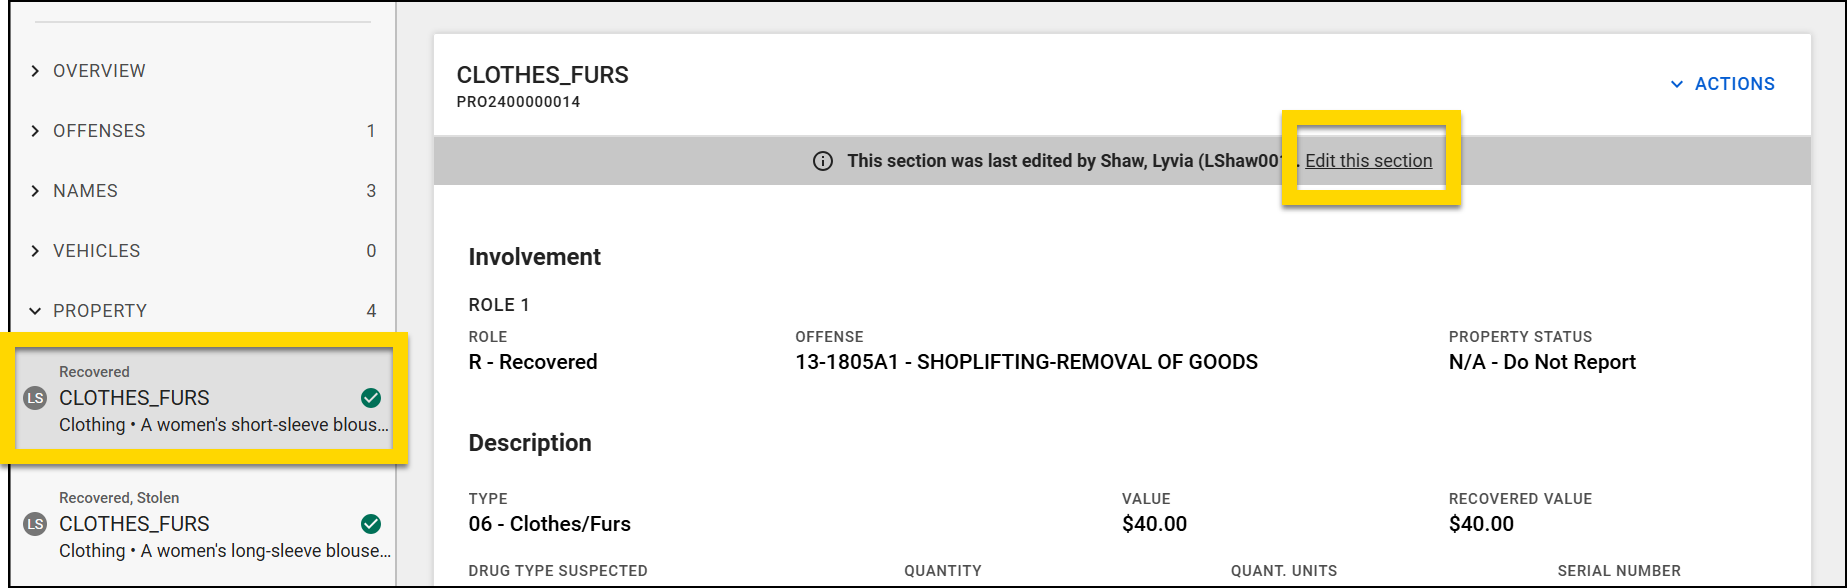Viewport: 1847px width, 588px height.
Task: Click the LS badge on first CLOTHES_FURS item
Action: [x=33, y=398]
